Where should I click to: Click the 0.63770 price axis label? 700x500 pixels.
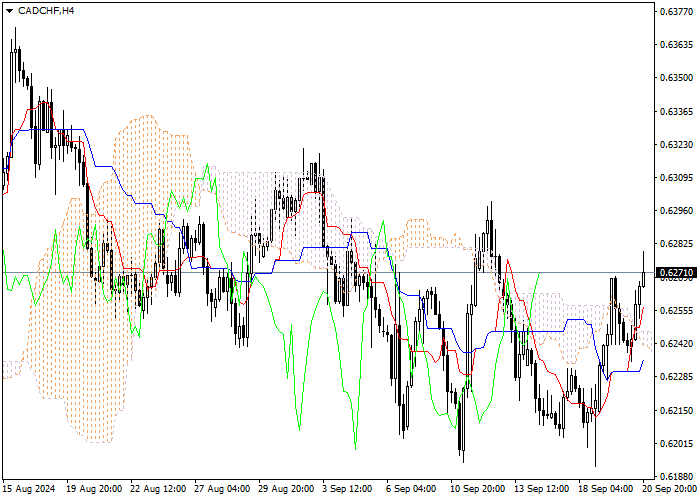pos(676,12)
